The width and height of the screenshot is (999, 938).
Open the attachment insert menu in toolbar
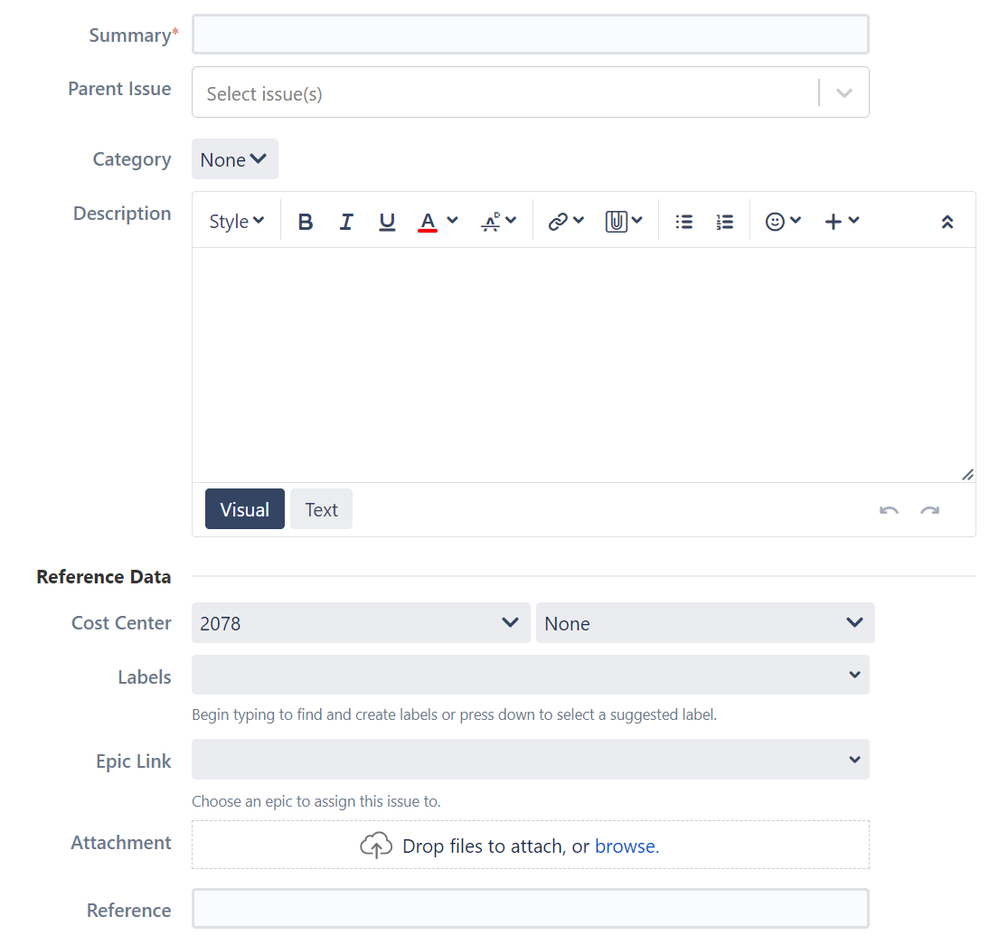tap(624, 221)
